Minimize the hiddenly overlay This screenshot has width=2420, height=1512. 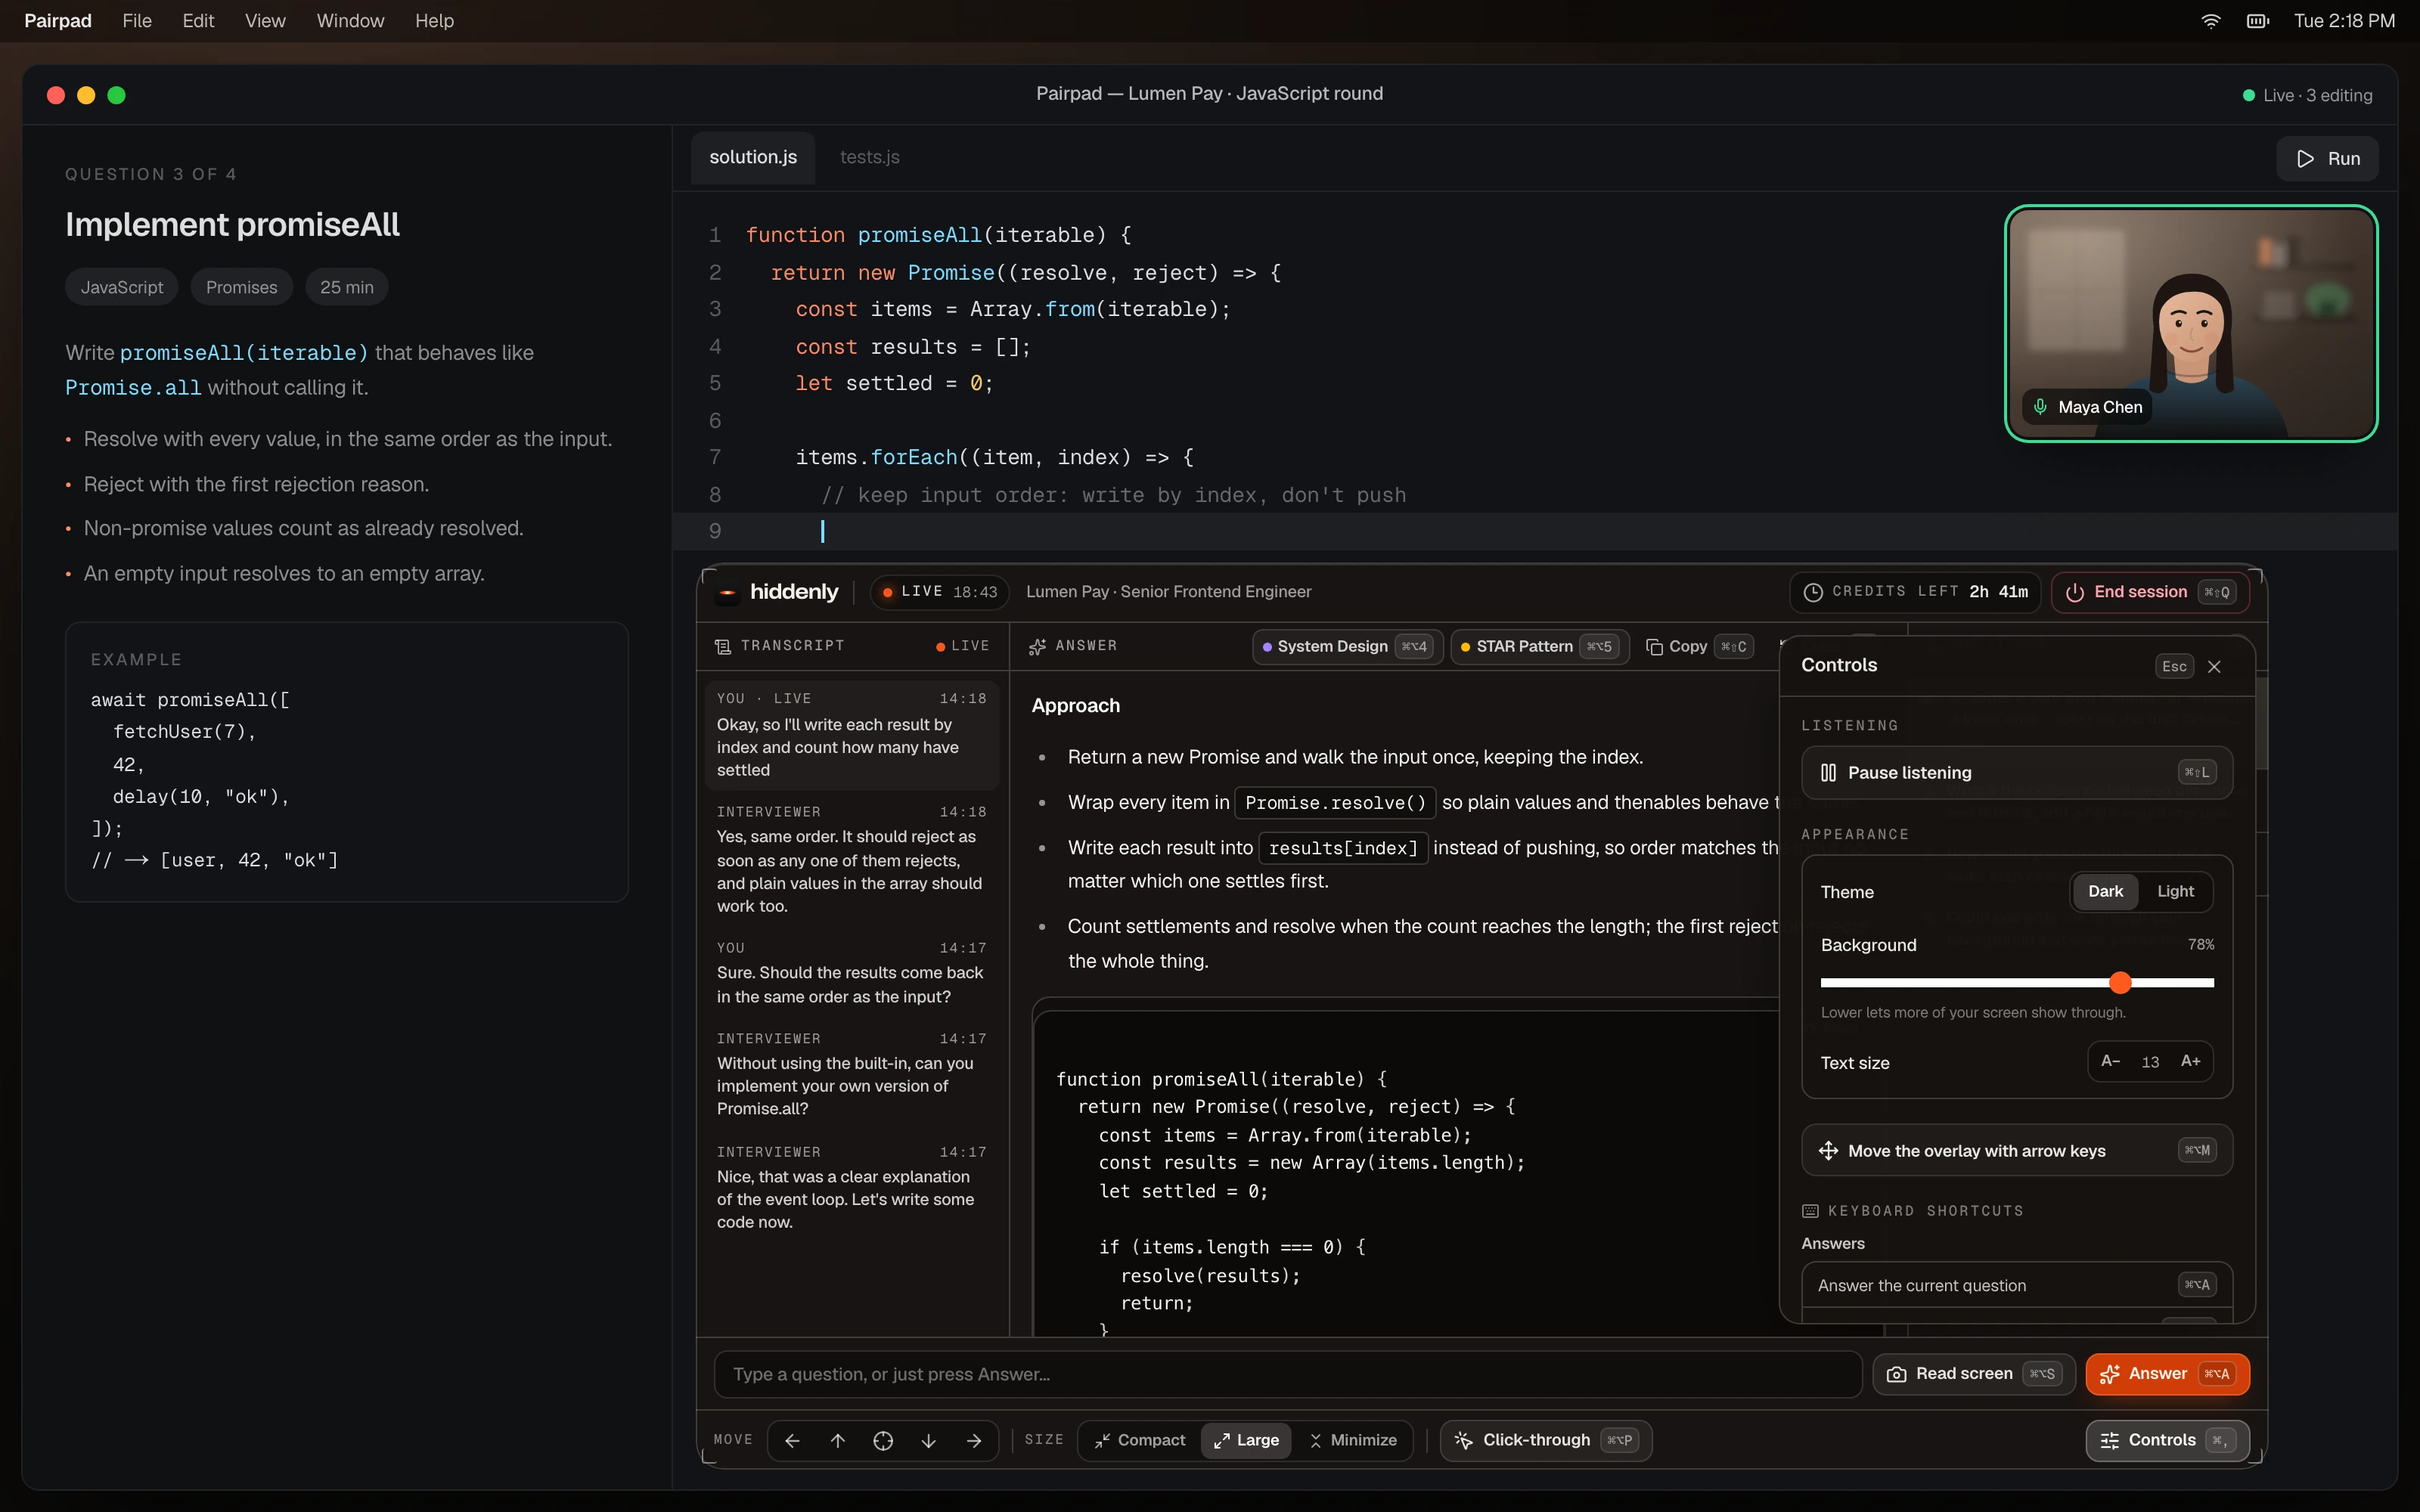pyautogui.click(x=1353, y=1440)
